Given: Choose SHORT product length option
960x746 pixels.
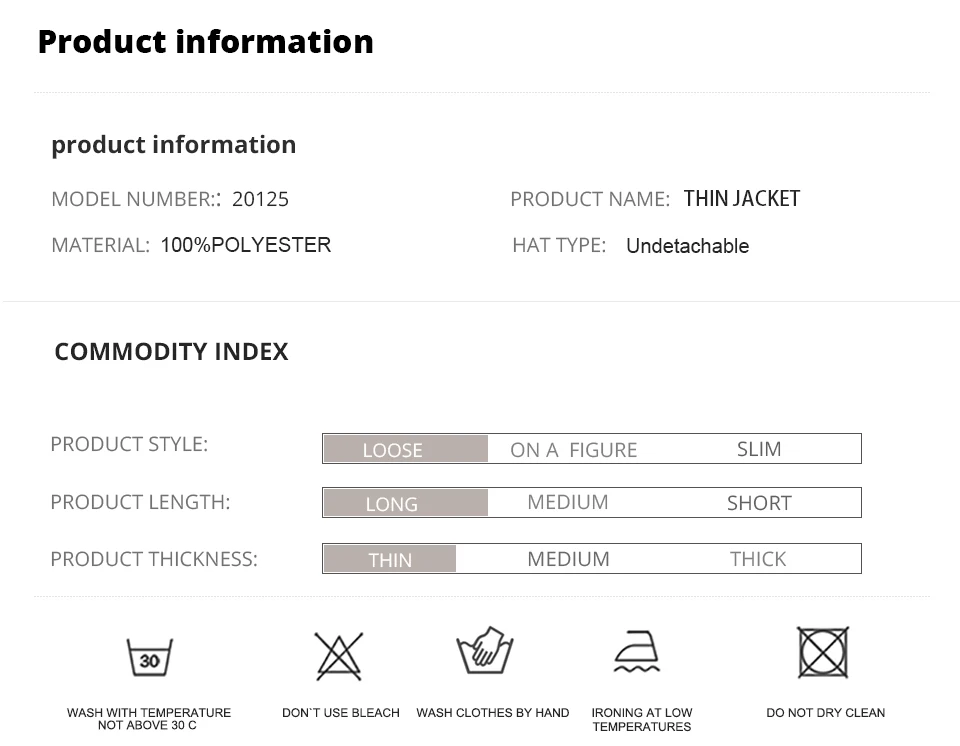Looking at the screenshot, I should pyautogui.click(x=759, y=503).
